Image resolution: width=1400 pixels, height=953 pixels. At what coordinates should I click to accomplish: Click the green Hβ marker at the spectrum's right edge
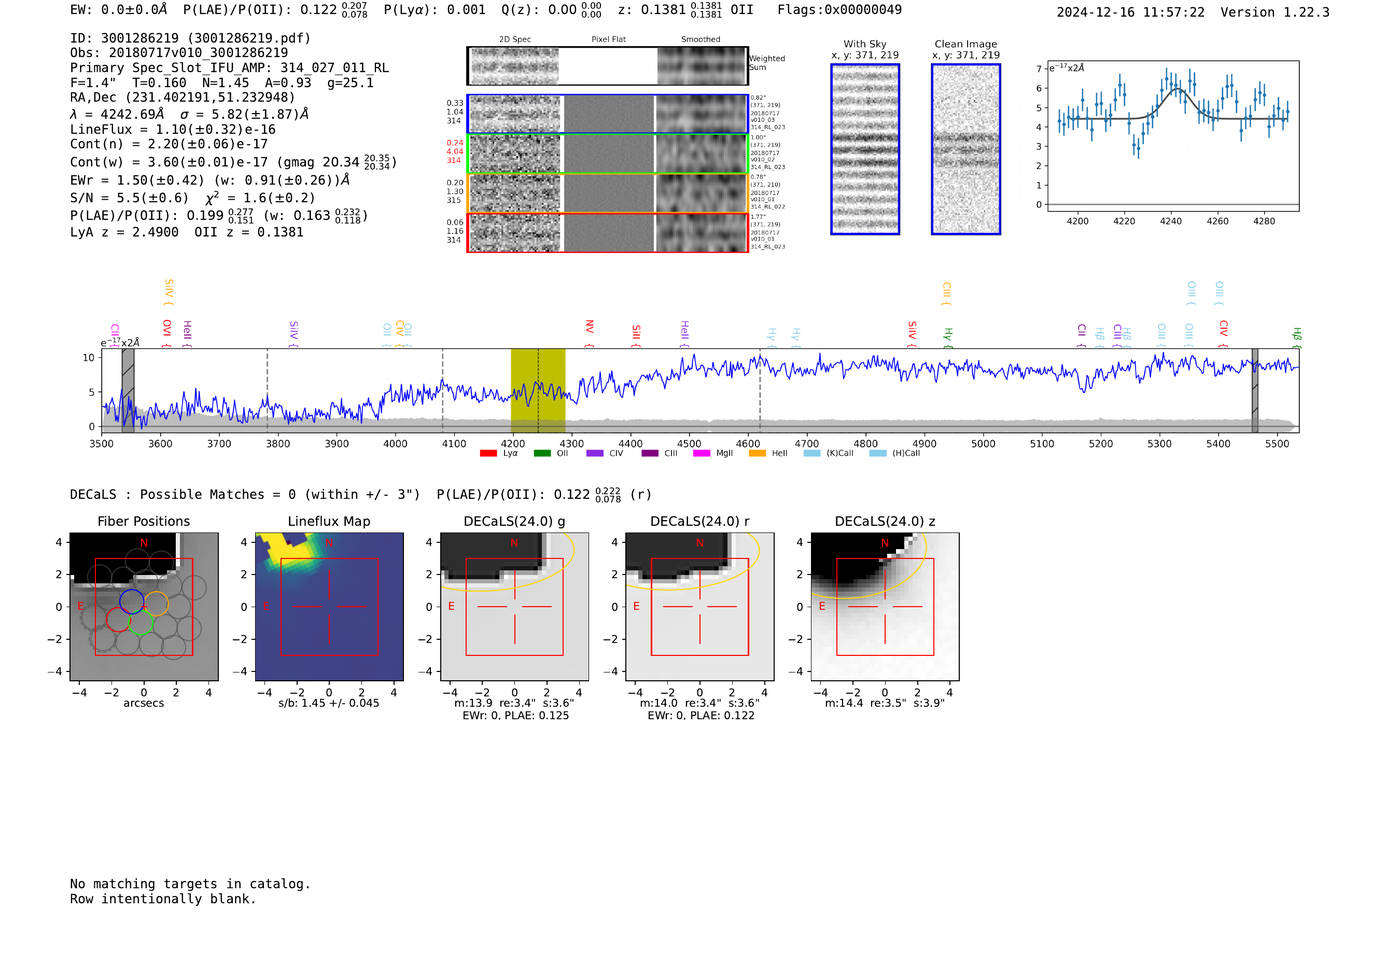click(1296, 337)
